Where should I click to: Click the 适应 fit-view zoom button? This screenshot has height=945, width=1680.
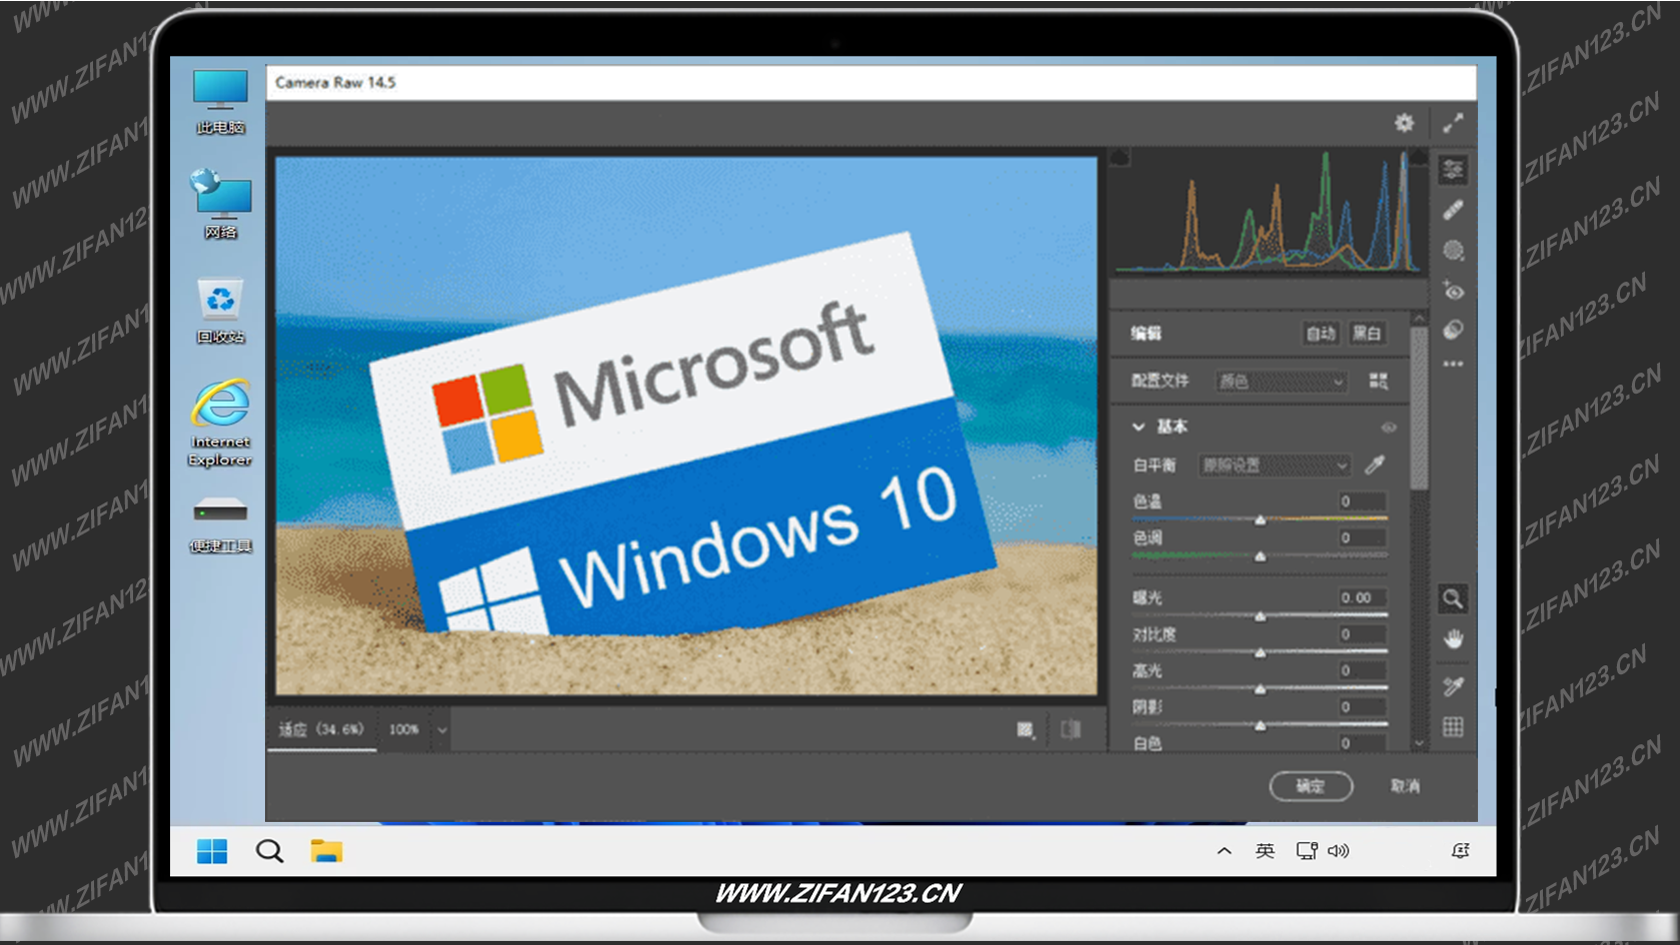[321, 729]
